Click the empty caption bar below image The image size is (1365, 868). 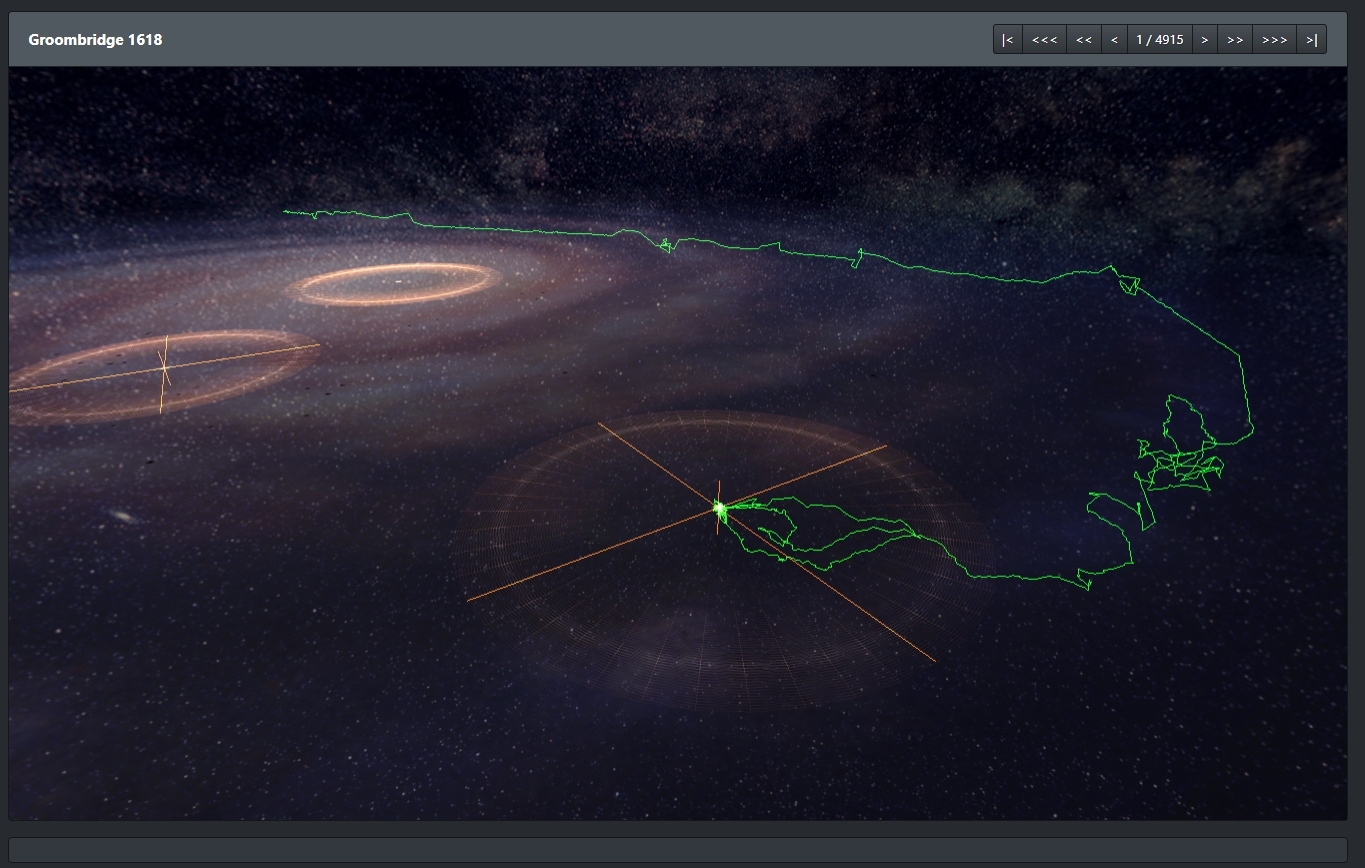click(x=678, y=850)
